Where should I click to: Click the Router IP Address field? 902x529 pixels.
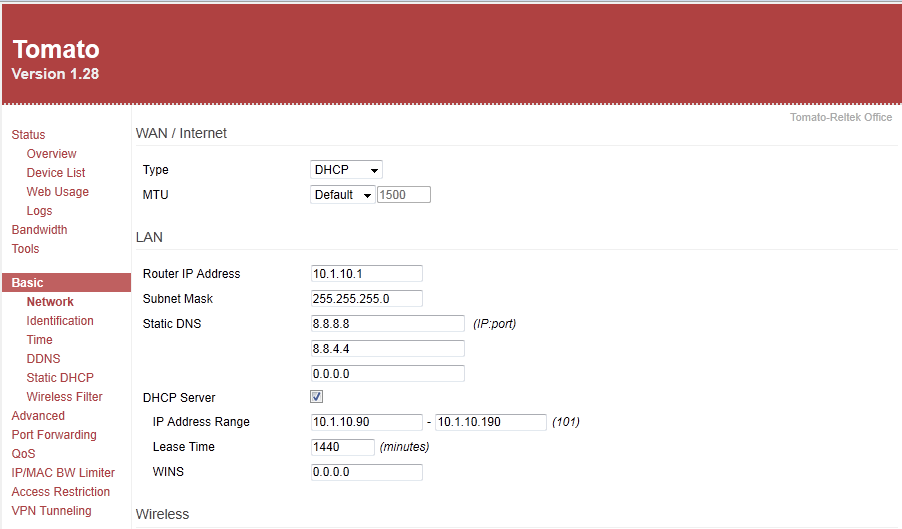point(366,274)
